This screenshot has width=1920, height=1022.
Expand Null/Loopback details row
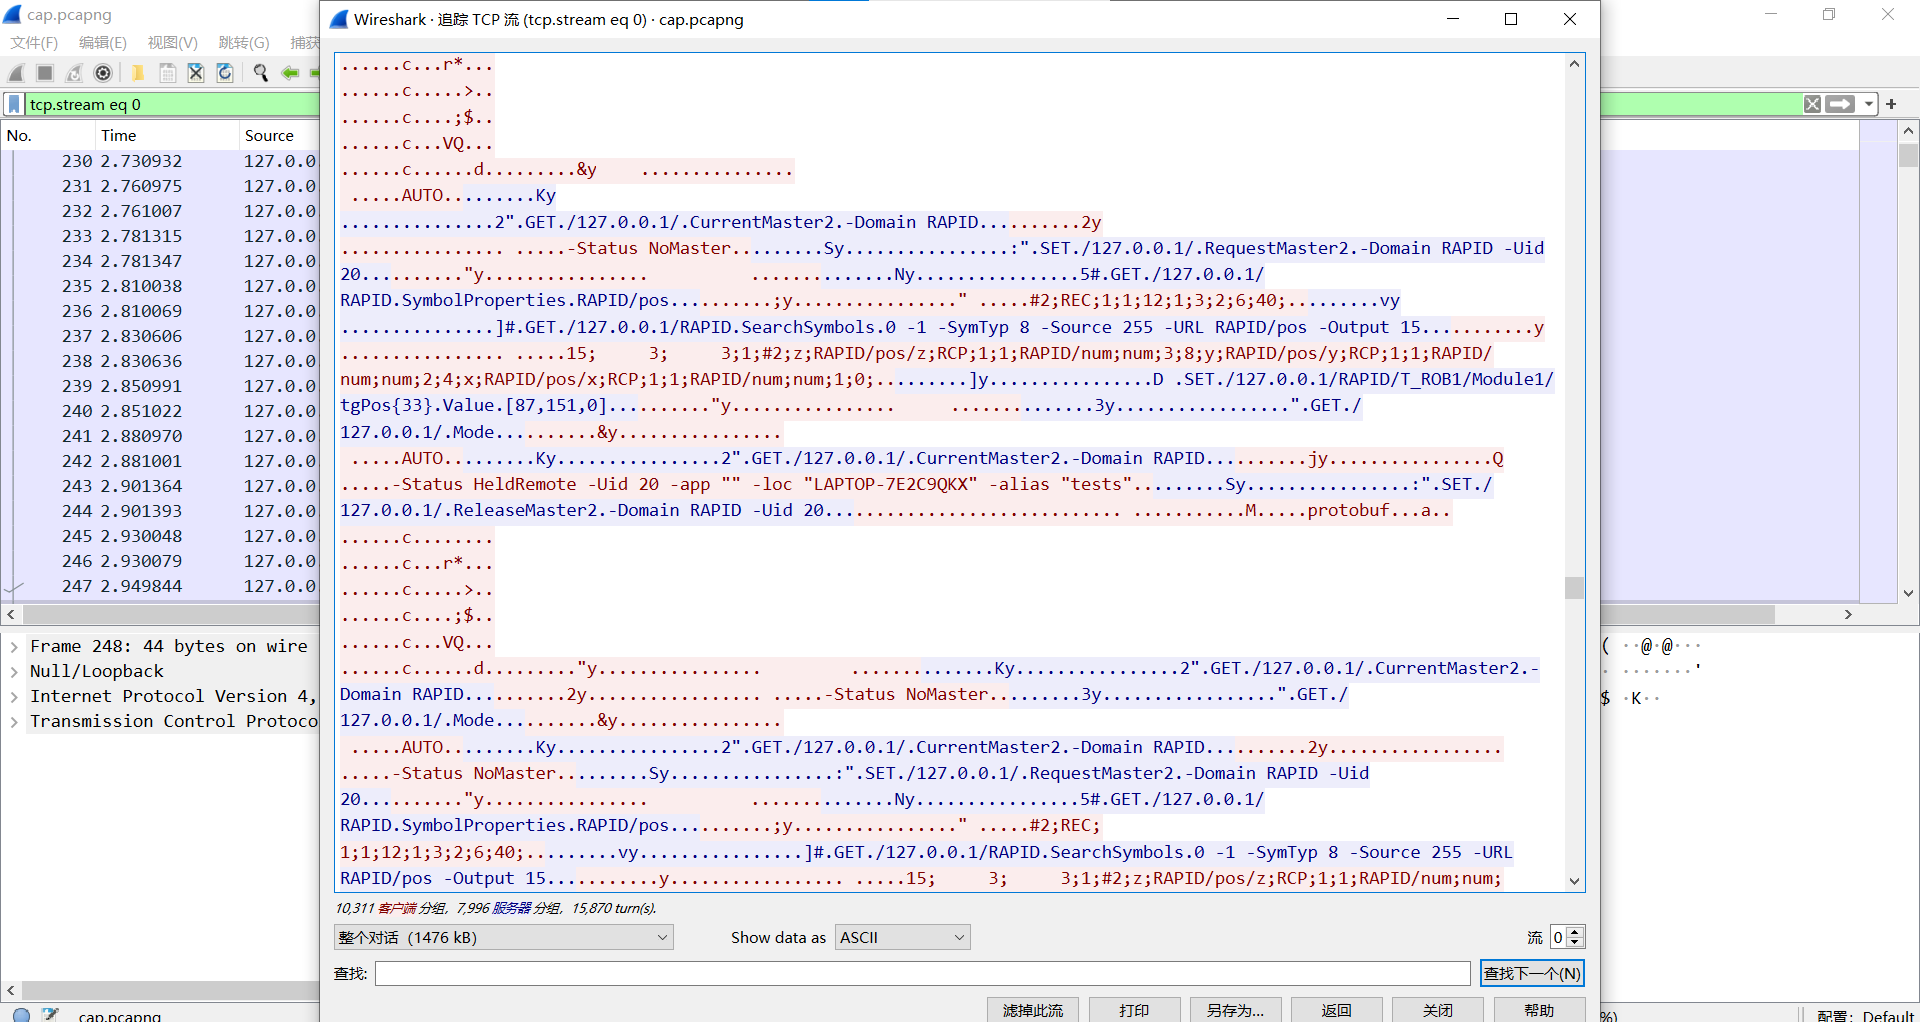[x=14, y=672]
